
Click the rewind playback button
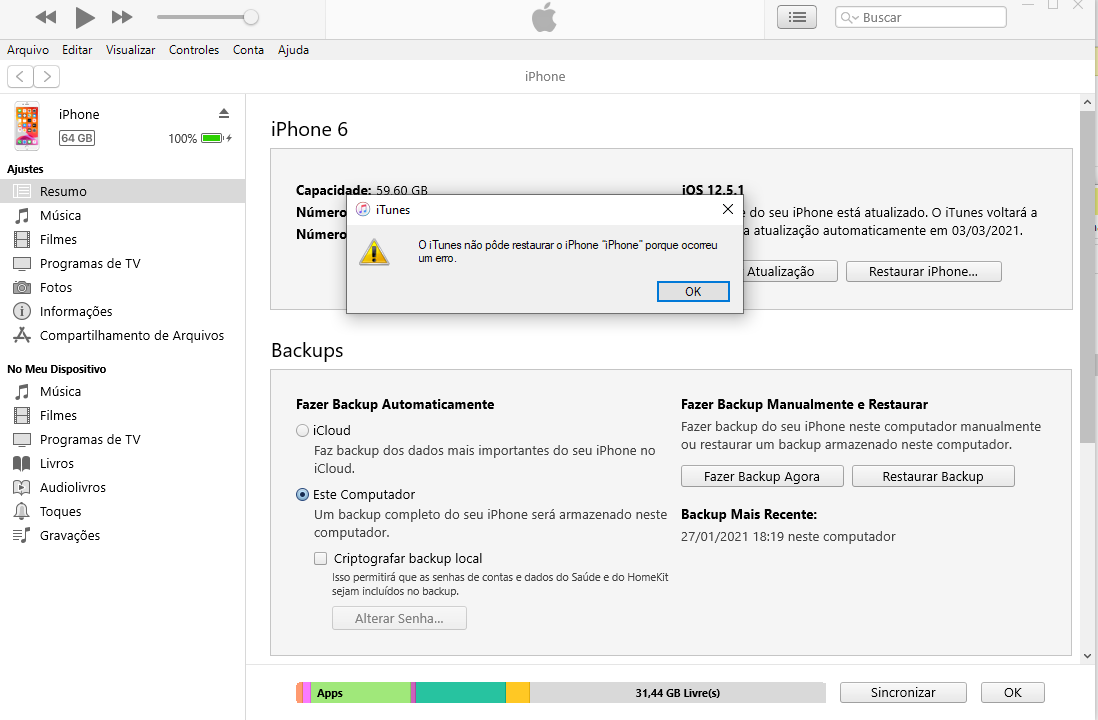pos(46,17)
